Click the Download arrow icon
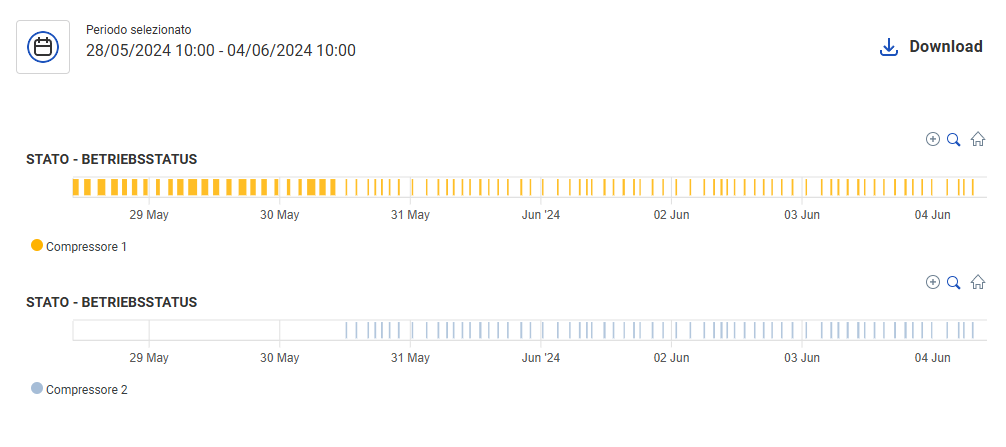The width and height of the screenshot is (1006, 447). point(888,47)
